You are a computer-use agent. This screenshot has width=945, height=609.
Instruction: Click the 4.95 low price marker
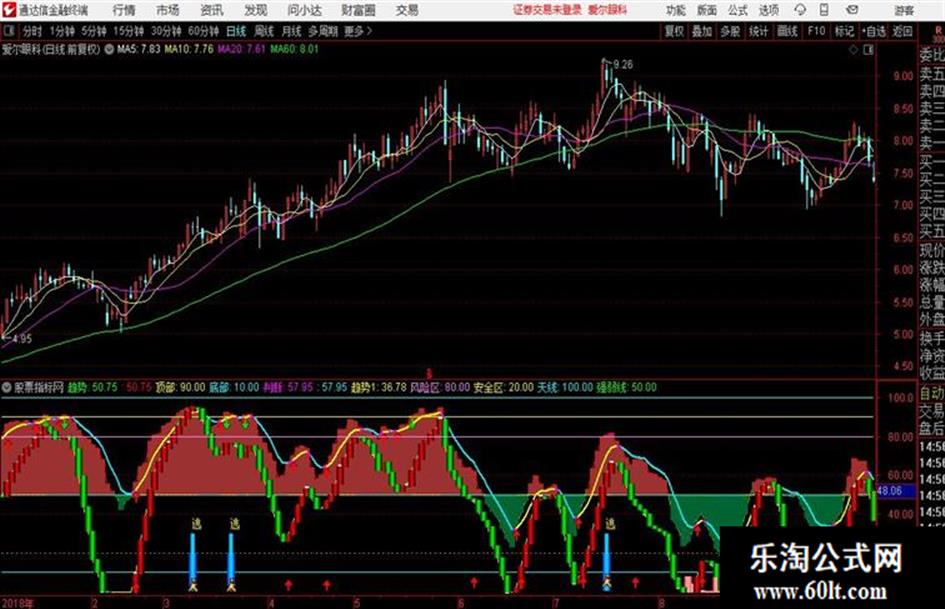click(x=22, y=339)
